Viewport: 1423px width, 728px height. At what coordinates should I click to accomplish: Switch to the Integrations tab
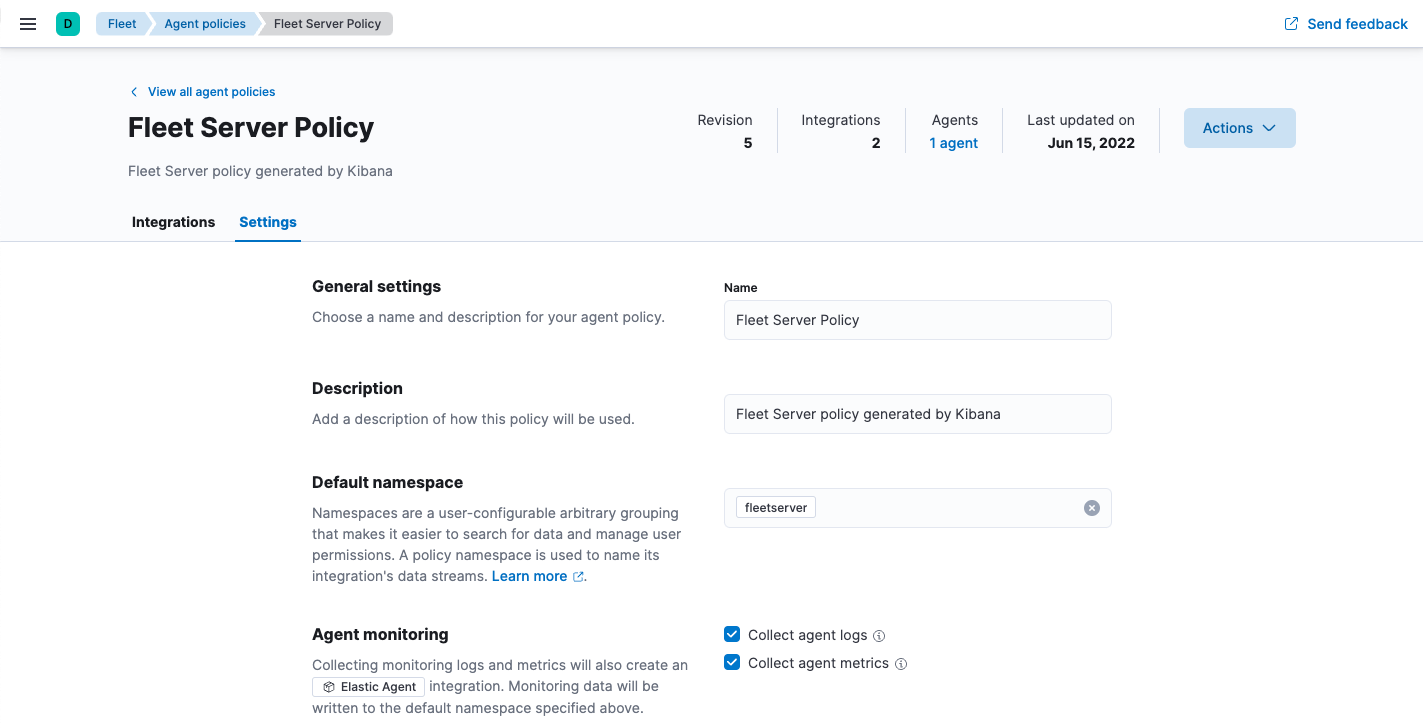pyautogui.click(x=173, y=222)
